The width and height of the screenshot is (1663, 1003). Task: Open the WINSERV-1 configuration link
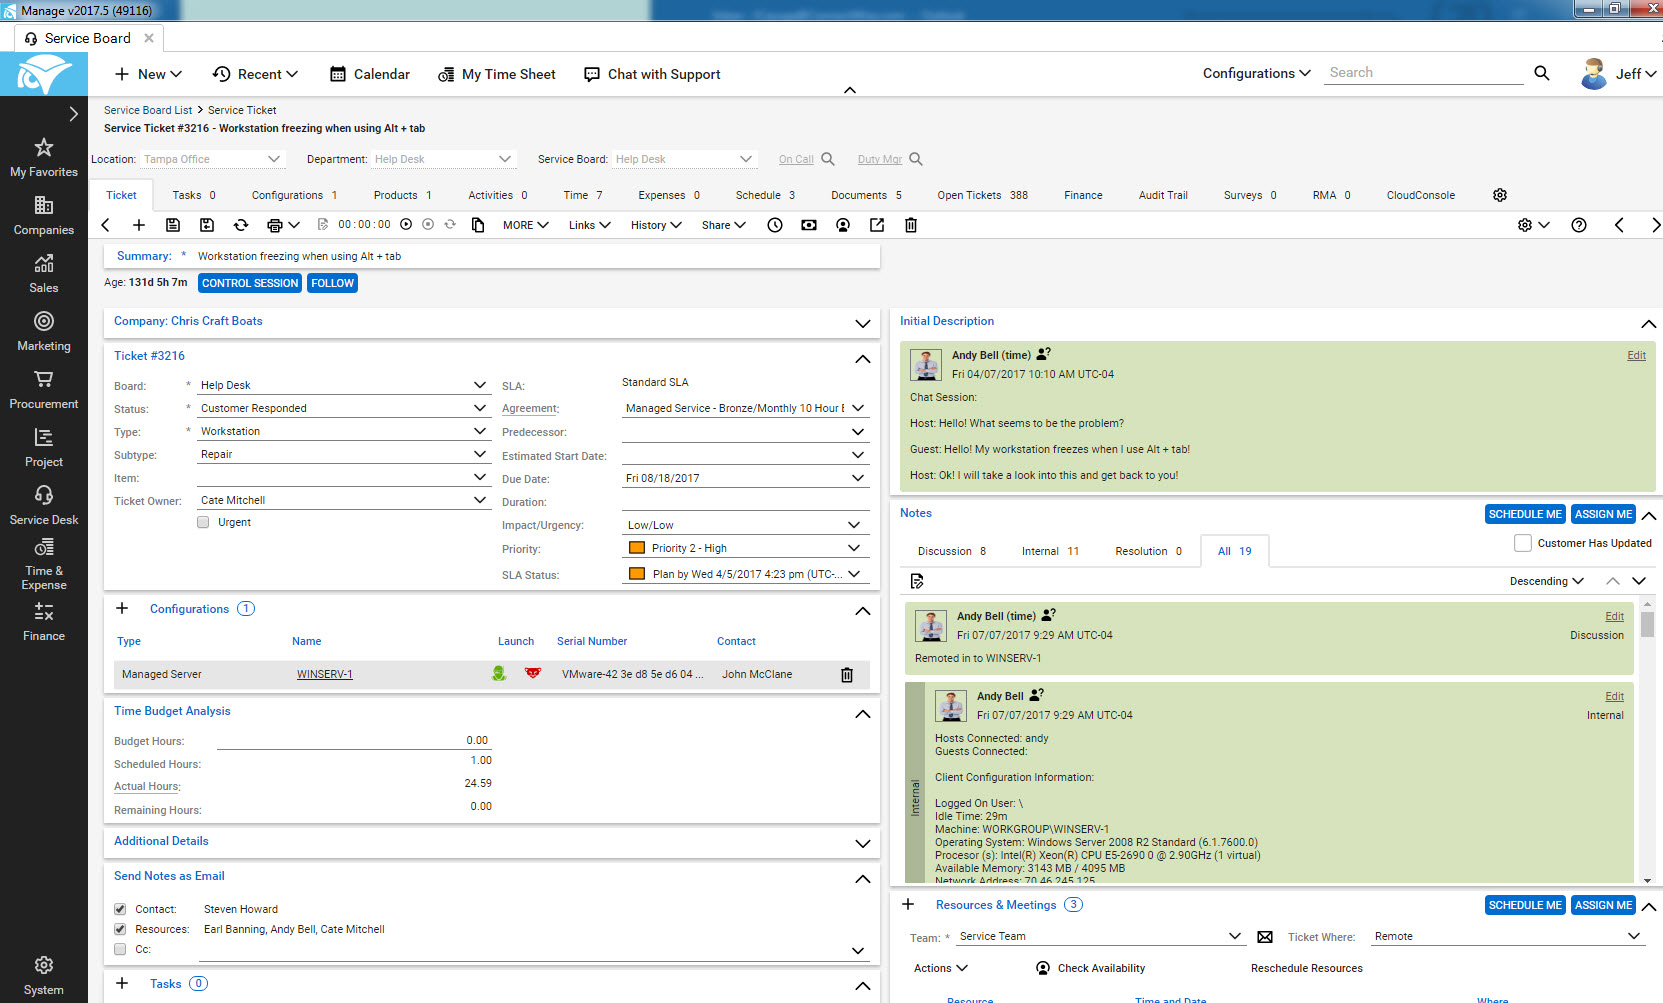324,675
